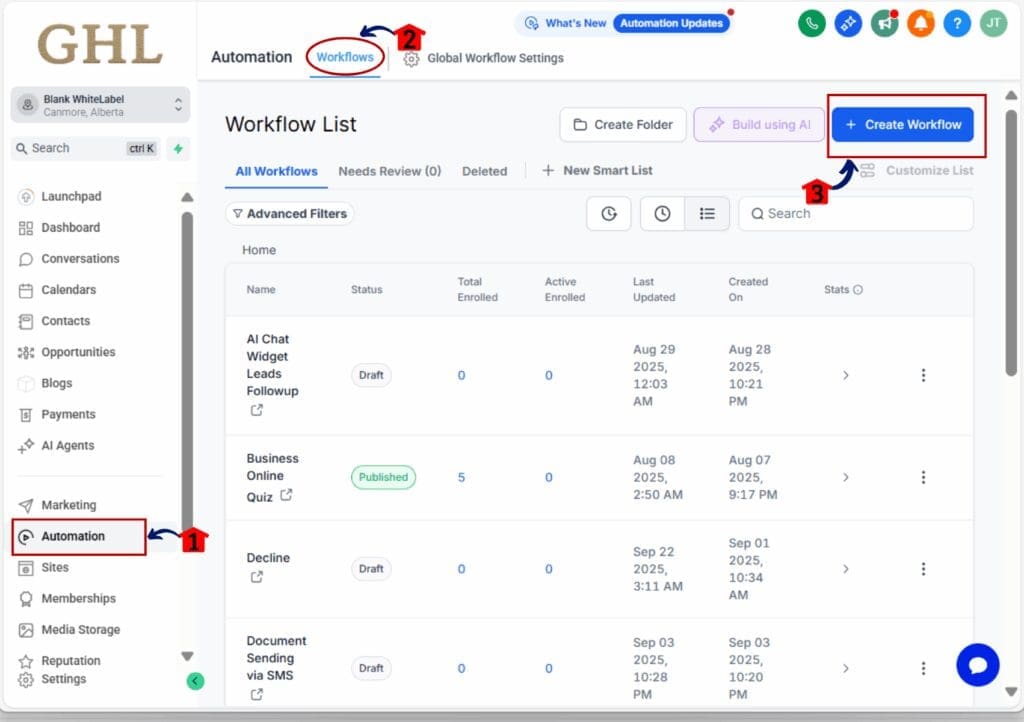Open the megaphone announcements icon

(884, 24)
